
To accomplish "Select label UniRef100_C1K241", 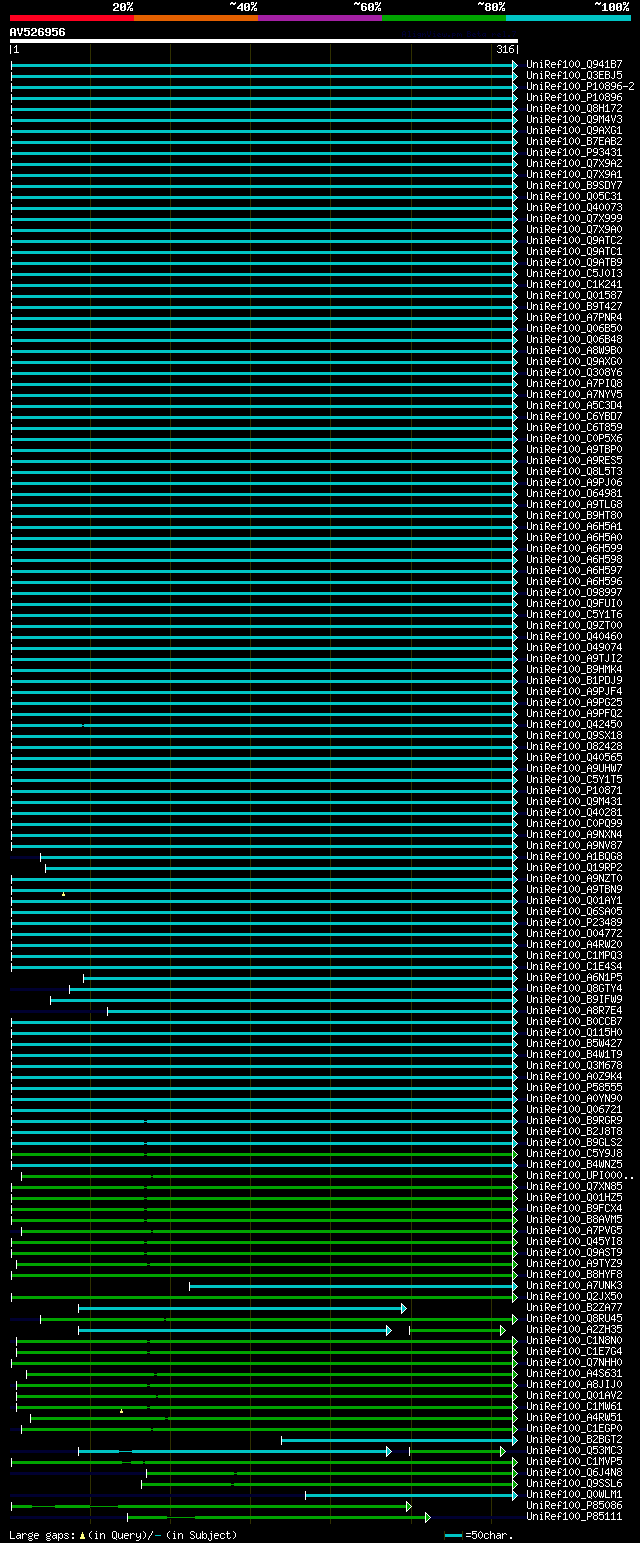I will pos(574,284).
